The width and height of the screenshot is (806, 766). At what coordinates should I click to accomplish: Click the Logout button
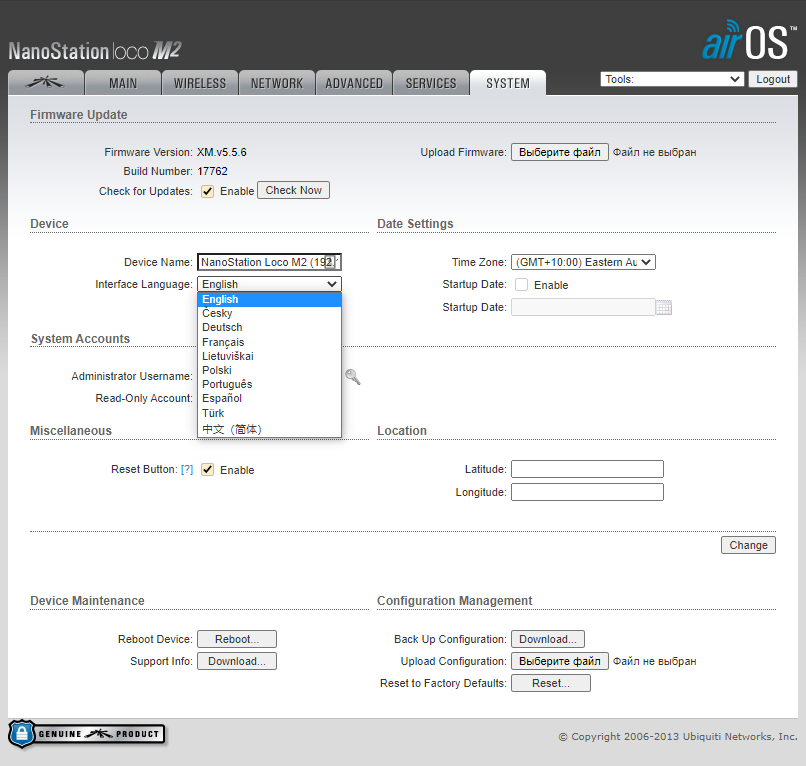(x=773, y=79)
